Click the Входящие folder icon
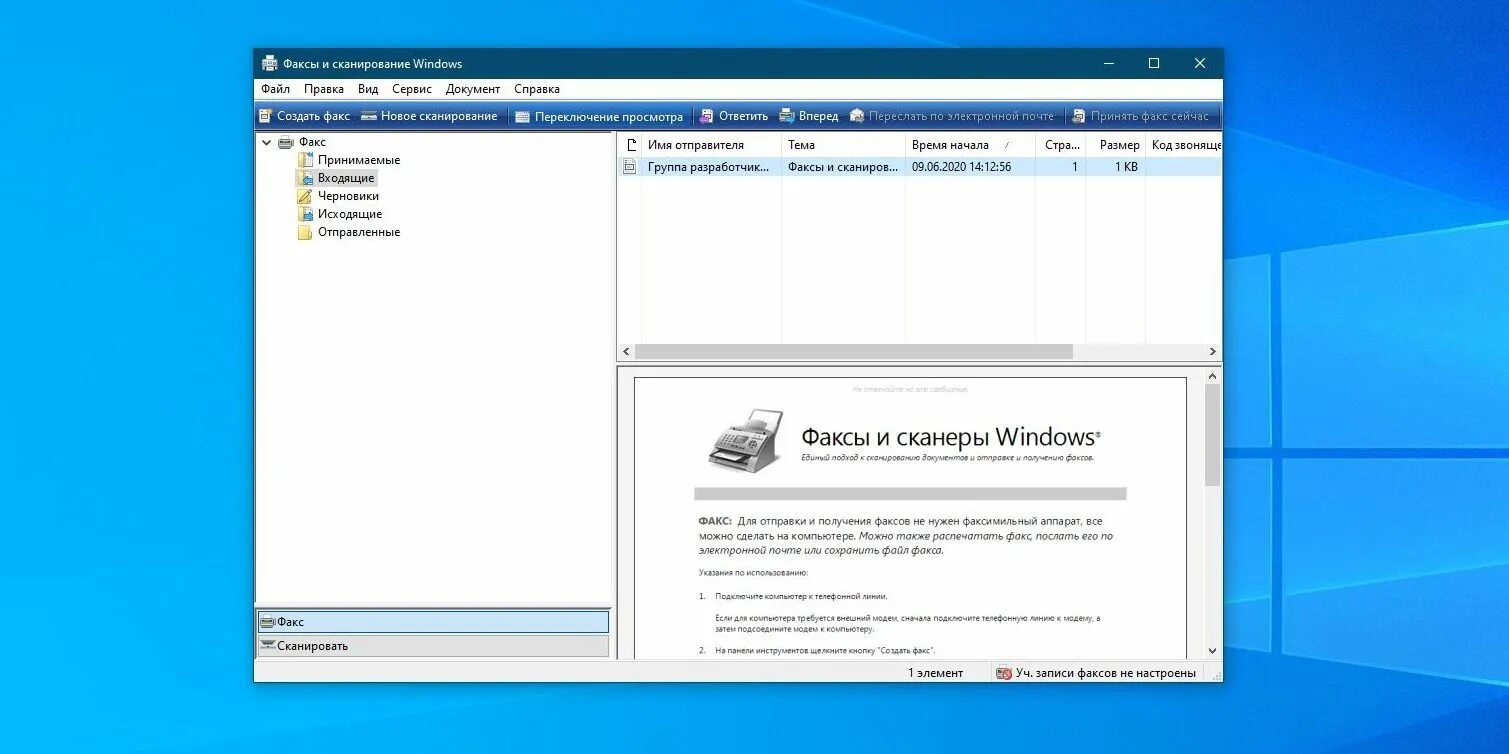The image size is (1509, 754). click(x=305, y=178)
